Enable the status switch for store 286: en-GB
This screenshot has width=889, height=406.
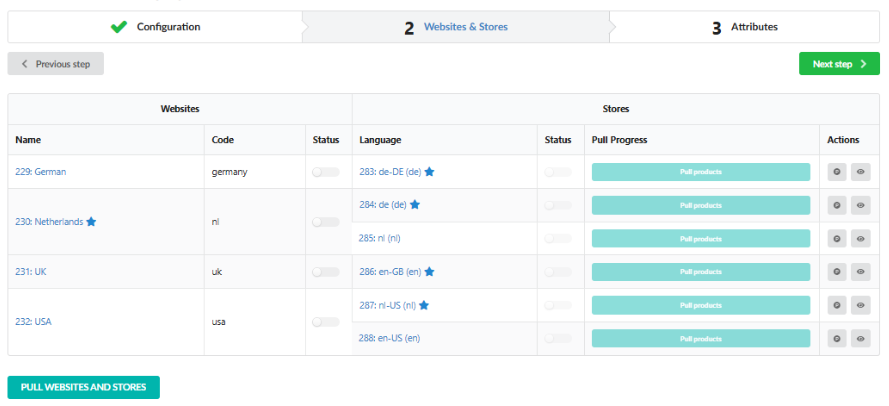point(558,272)
